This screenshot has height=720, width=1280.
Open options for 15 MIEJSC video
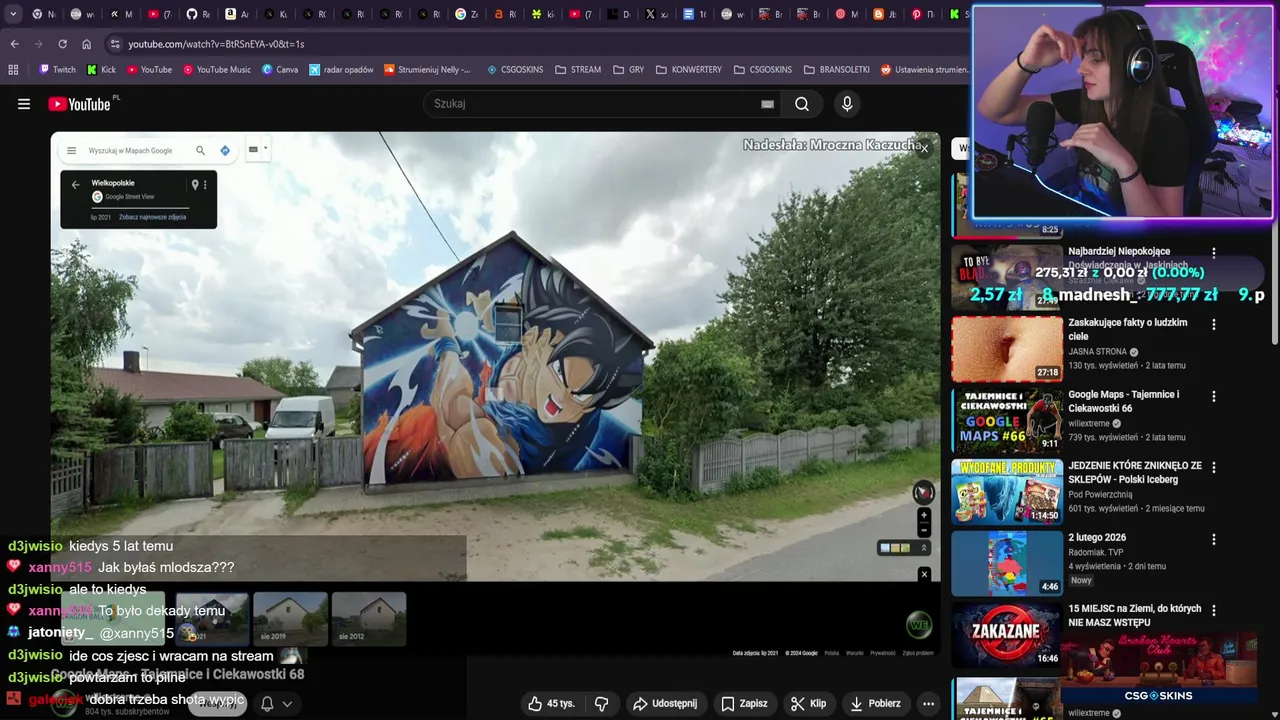point(1214,610)
